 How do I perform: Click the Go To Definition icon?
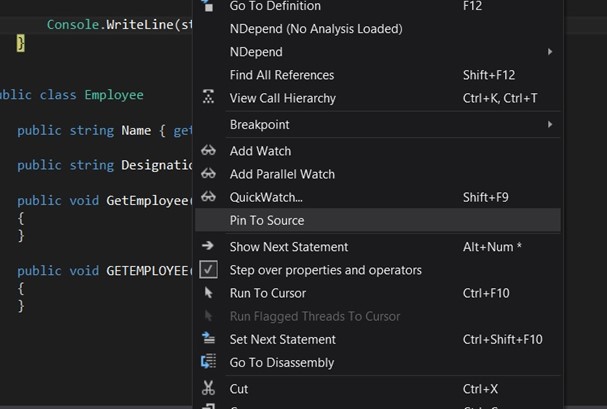pos(207,5)
